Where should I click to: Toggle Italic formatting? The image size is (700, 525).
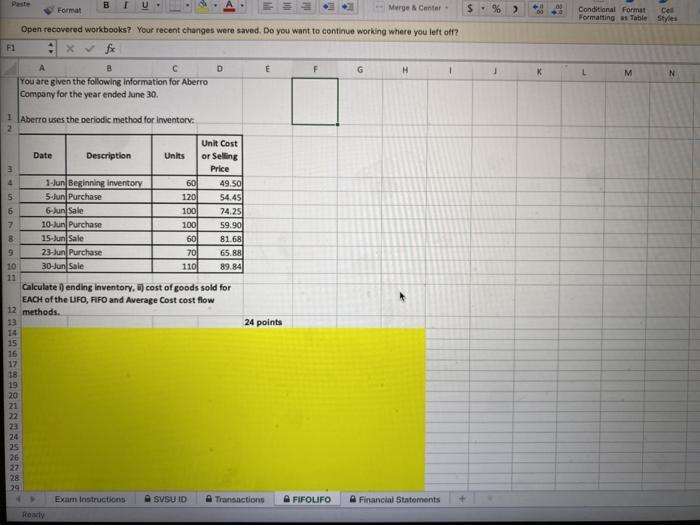coord(126,5)
